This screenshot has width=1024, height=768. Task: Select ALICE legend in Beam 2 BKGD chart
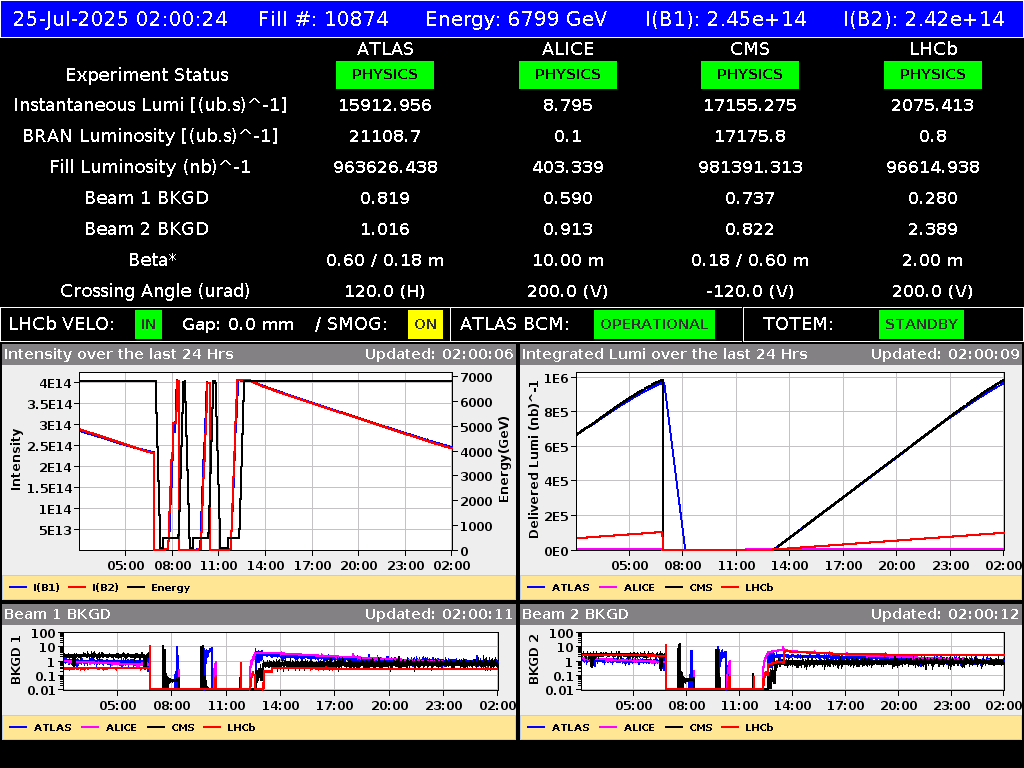point(627,727)
